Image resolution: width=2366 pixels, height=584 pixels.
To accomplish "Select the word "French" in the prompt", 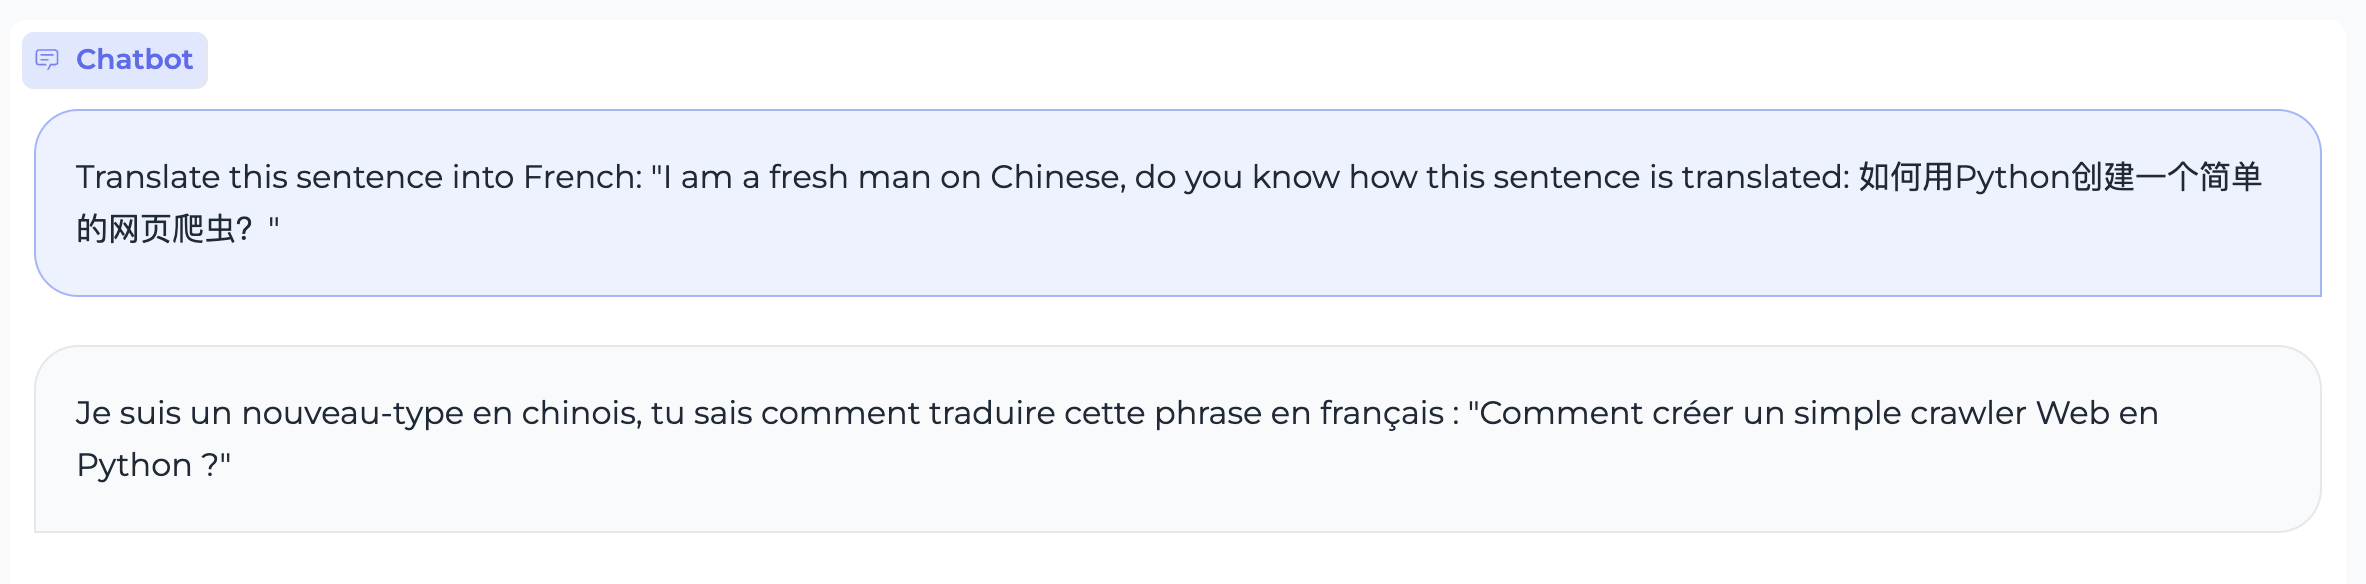I will (x=578, y=177).
